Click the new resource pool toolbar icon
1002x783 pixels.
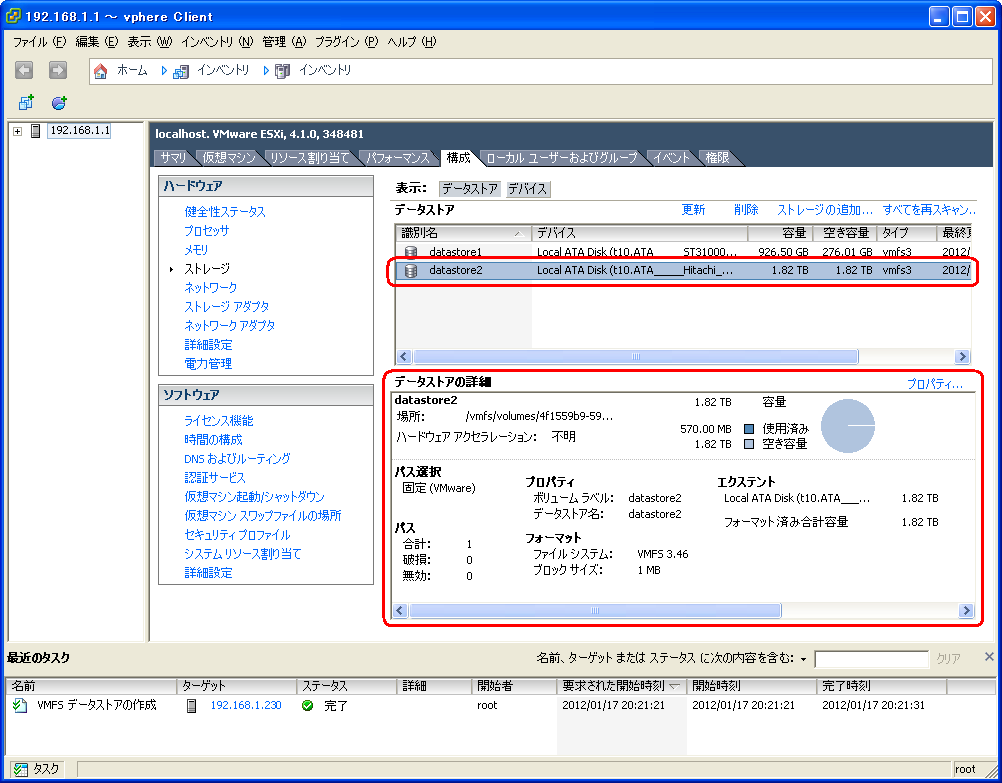59,102
